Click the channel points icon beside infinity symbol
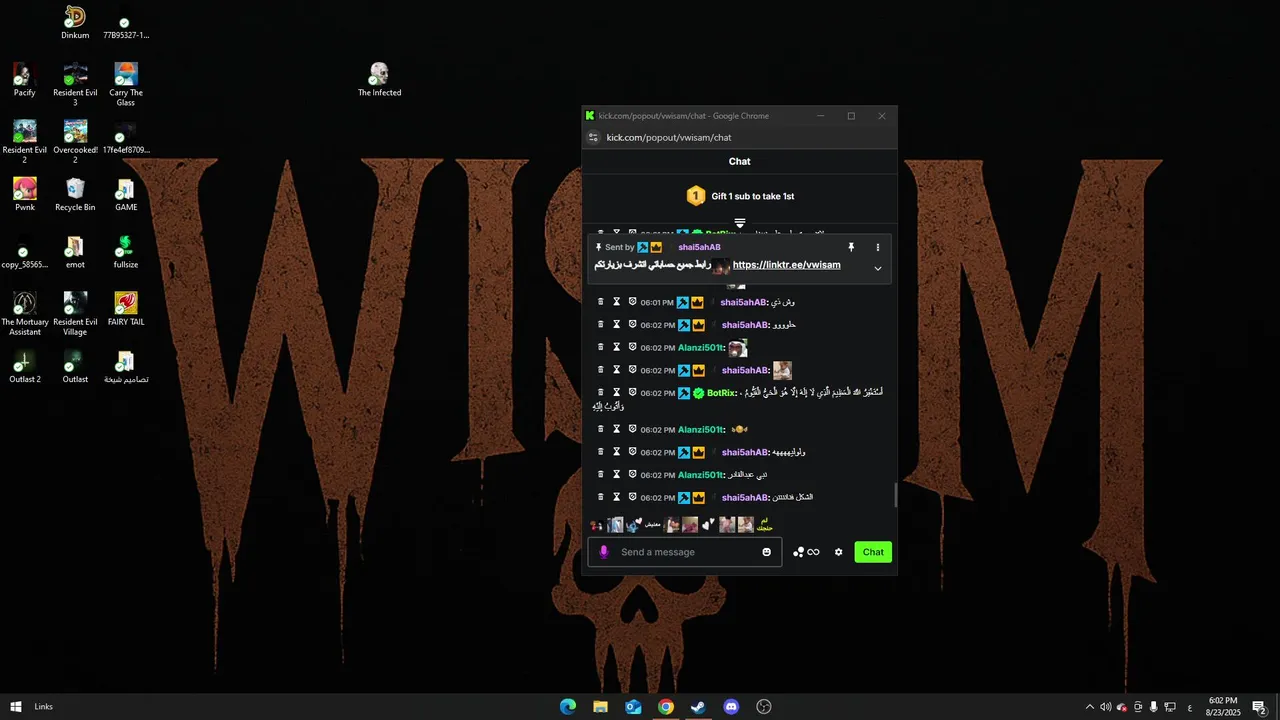1280x720 pixels. pos(798,552)
